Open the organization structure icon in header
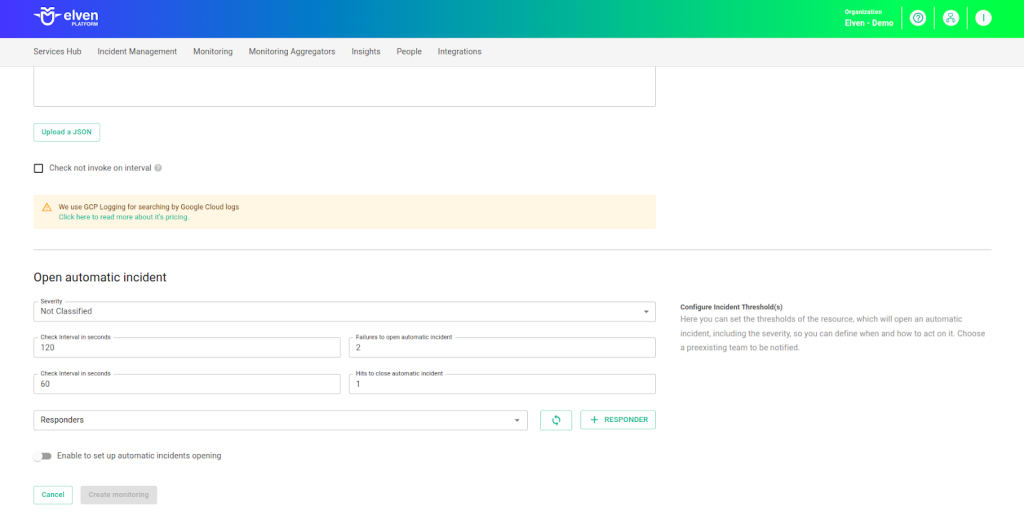The image size is (1024, 511). click(x=951, y=18)
